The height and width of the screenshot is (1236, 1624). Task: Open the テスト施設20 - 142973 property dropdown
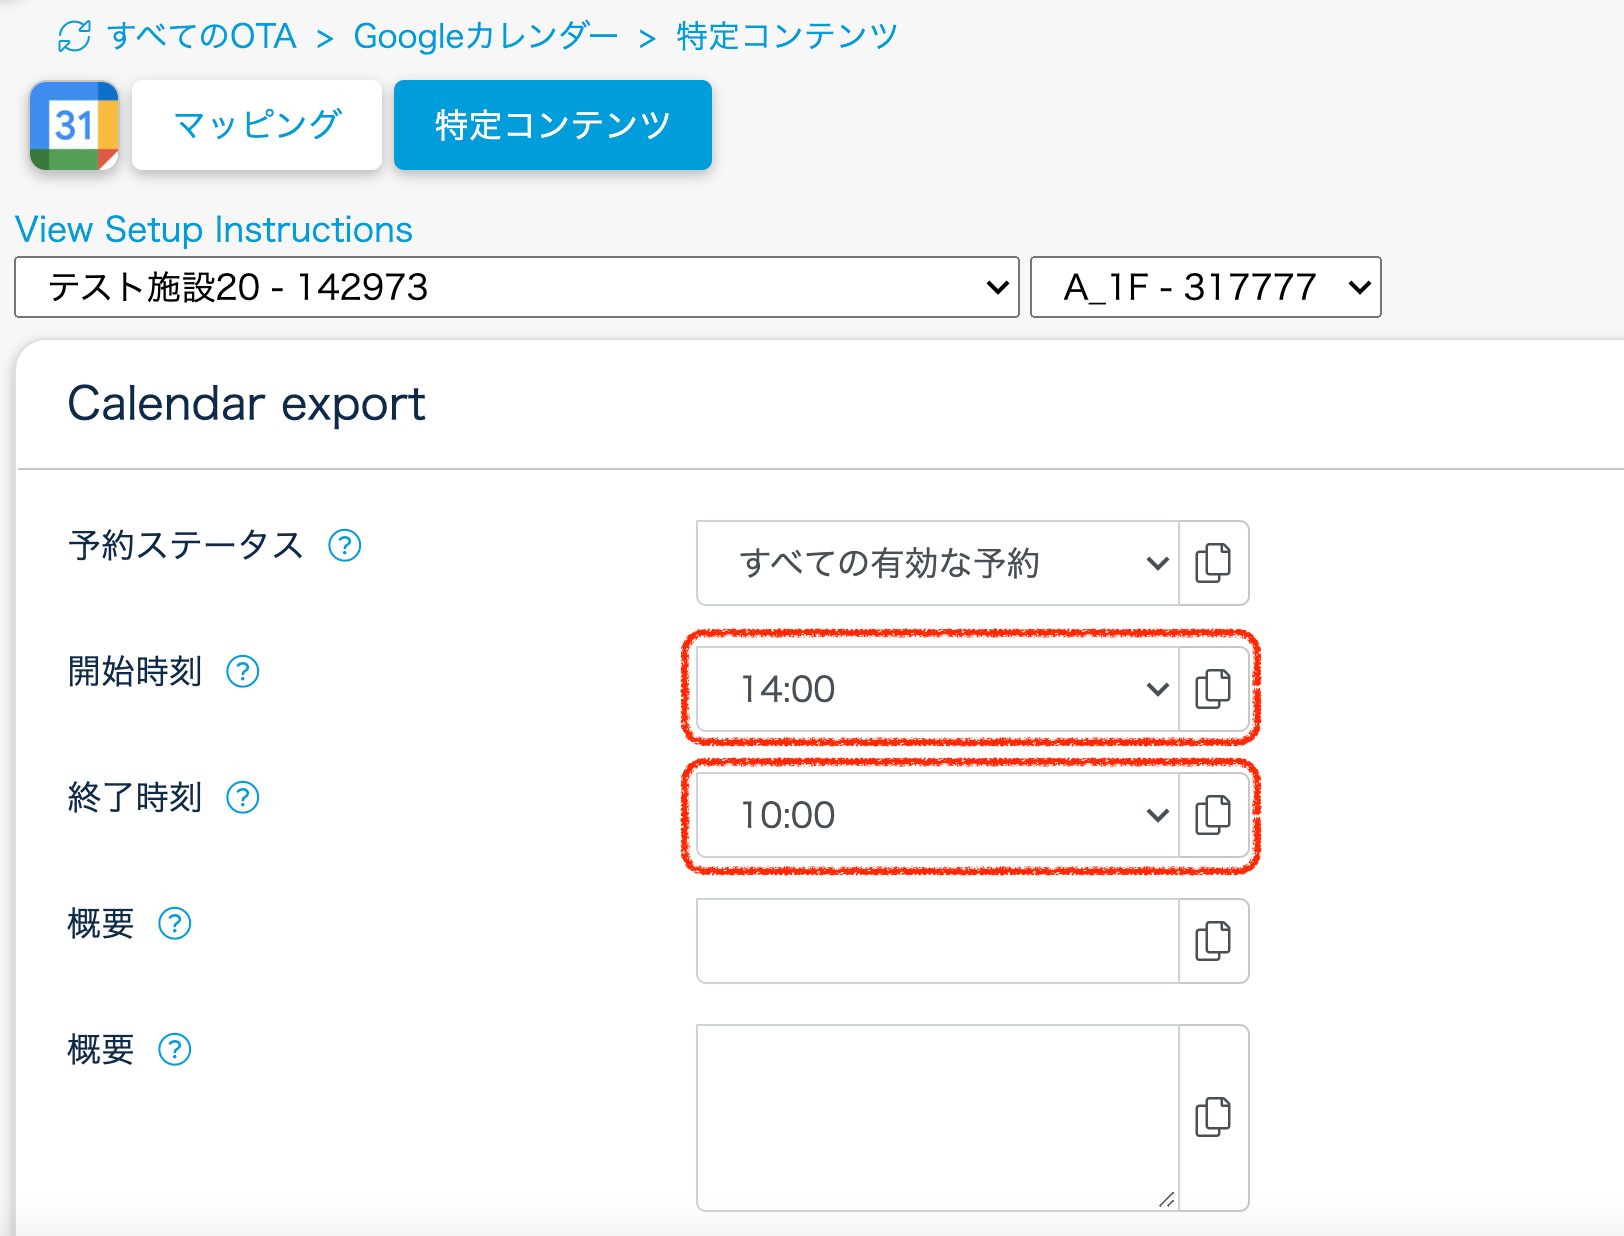(516, 288)
